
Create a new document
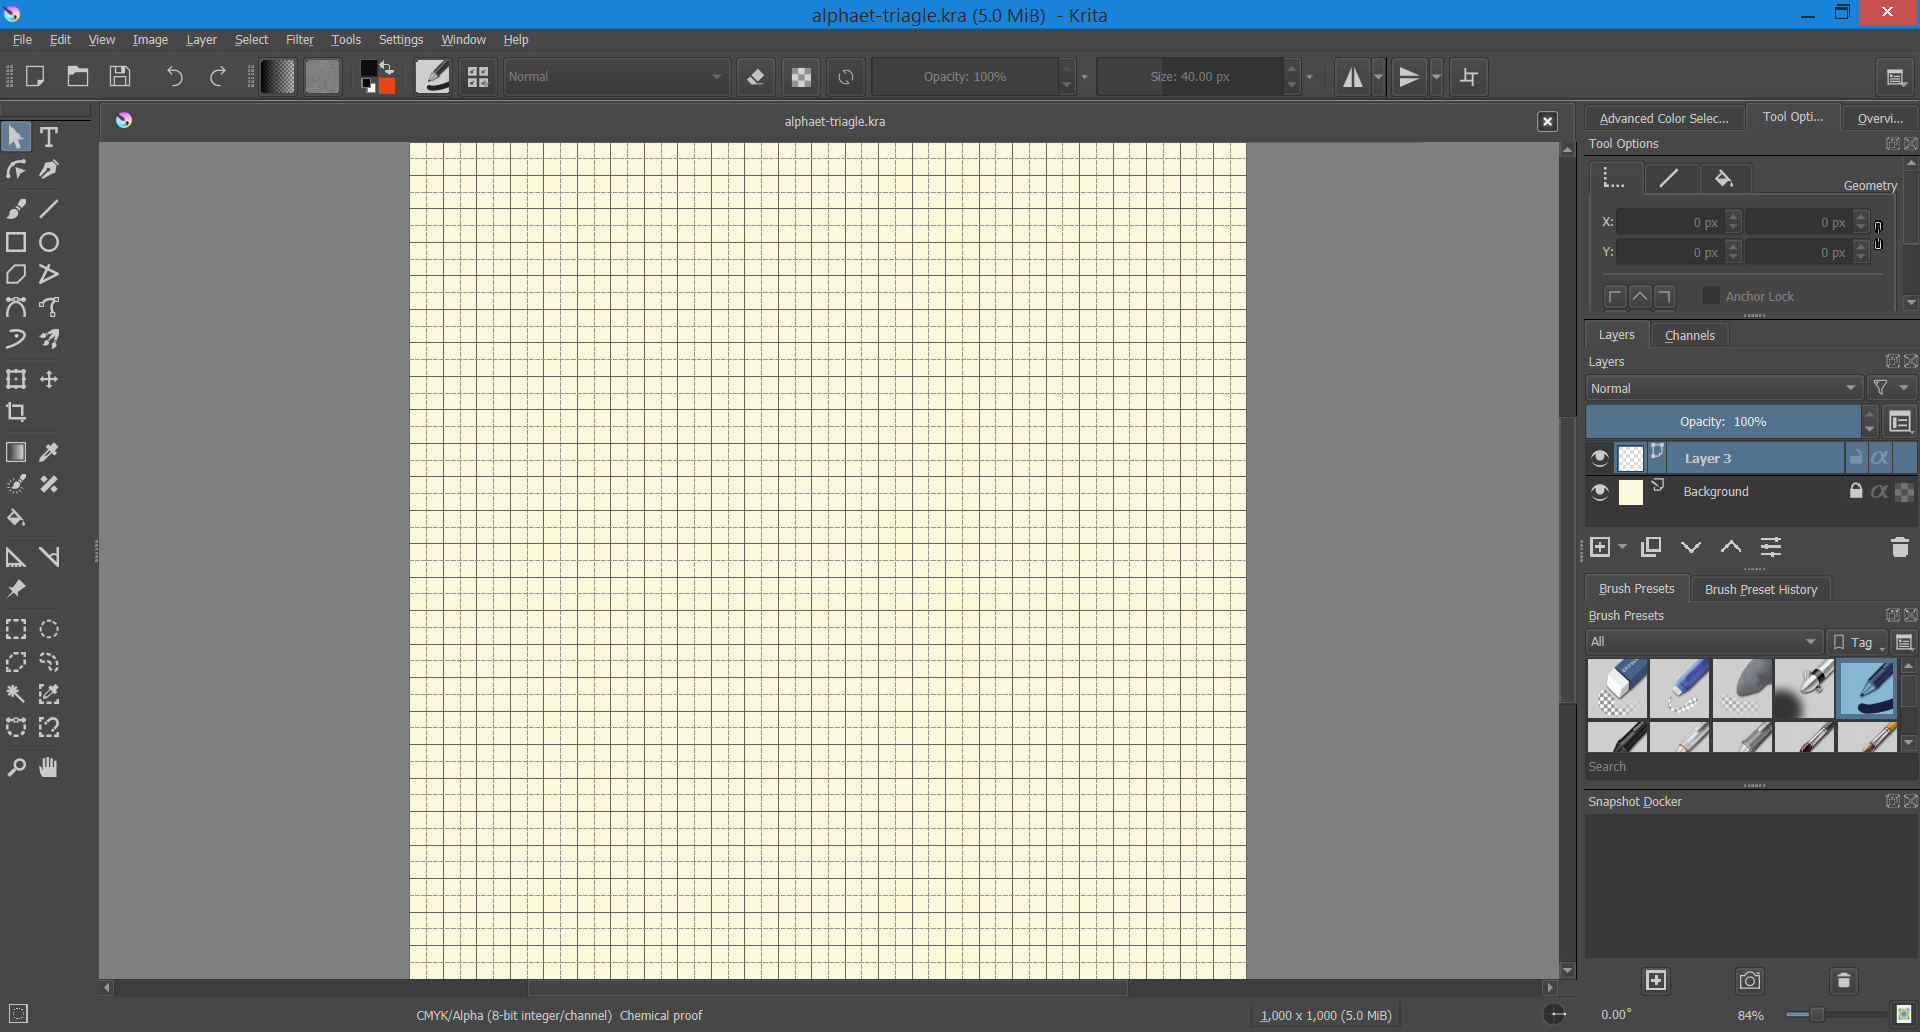tap(35, 77)
